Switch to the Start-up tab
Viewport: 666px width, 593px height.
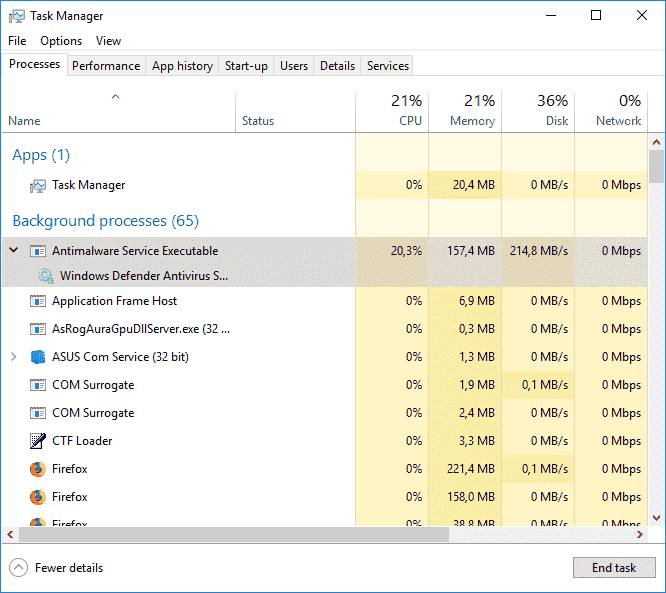246,66
